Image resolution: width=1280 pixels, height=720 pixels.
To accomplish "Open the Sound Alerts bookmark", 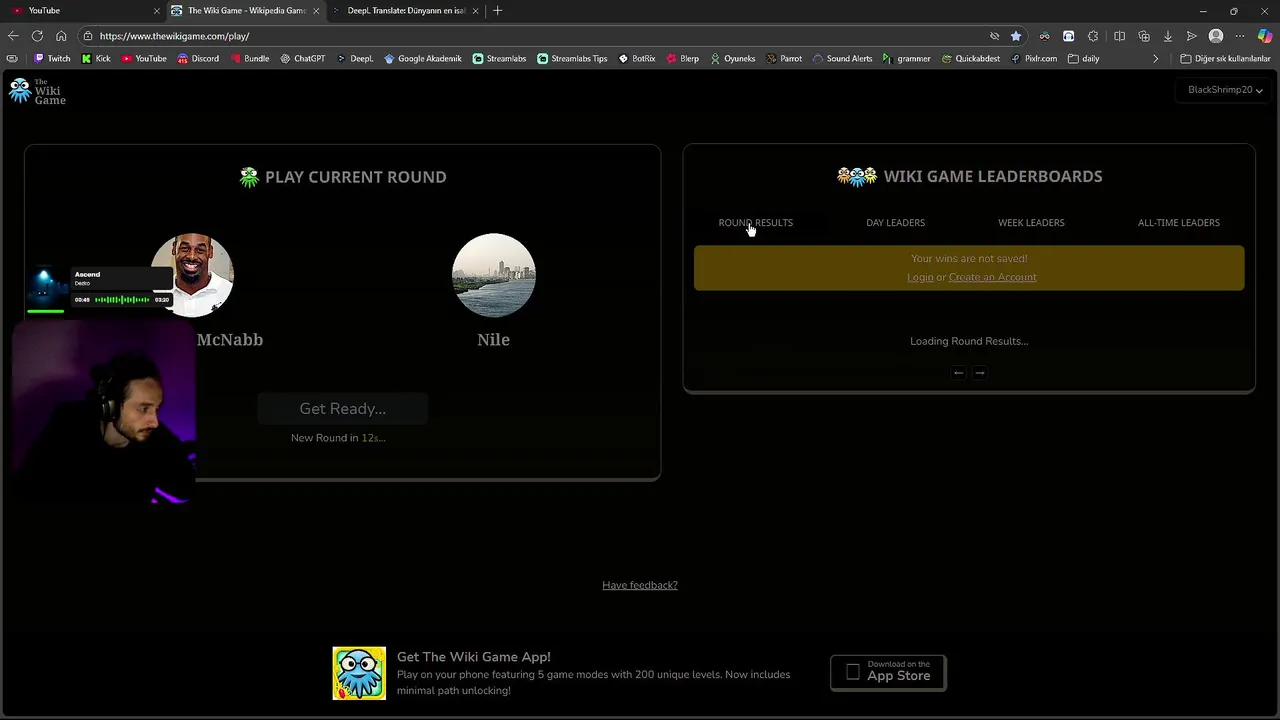I will (841, 59).
